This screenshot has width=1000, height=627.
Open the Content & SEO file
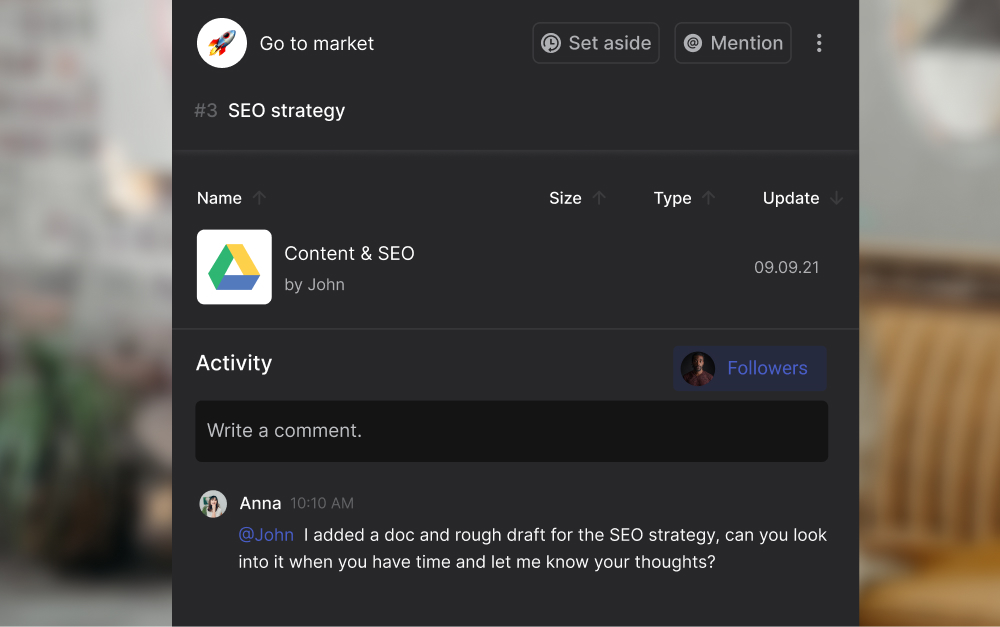349,254
